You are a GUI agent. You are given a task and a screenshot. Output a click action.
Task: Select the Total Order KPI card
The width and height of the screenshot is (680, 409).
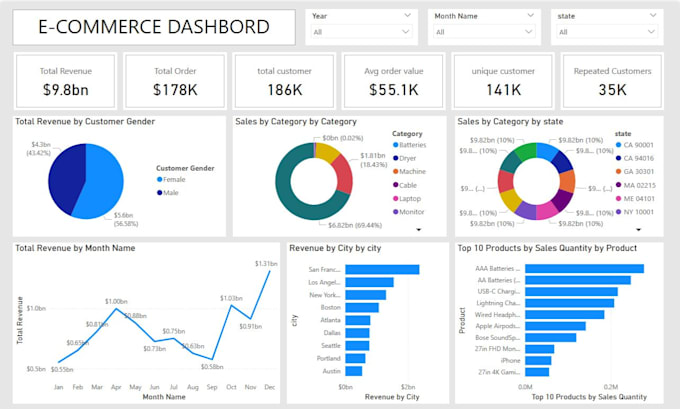pos(175,81)
